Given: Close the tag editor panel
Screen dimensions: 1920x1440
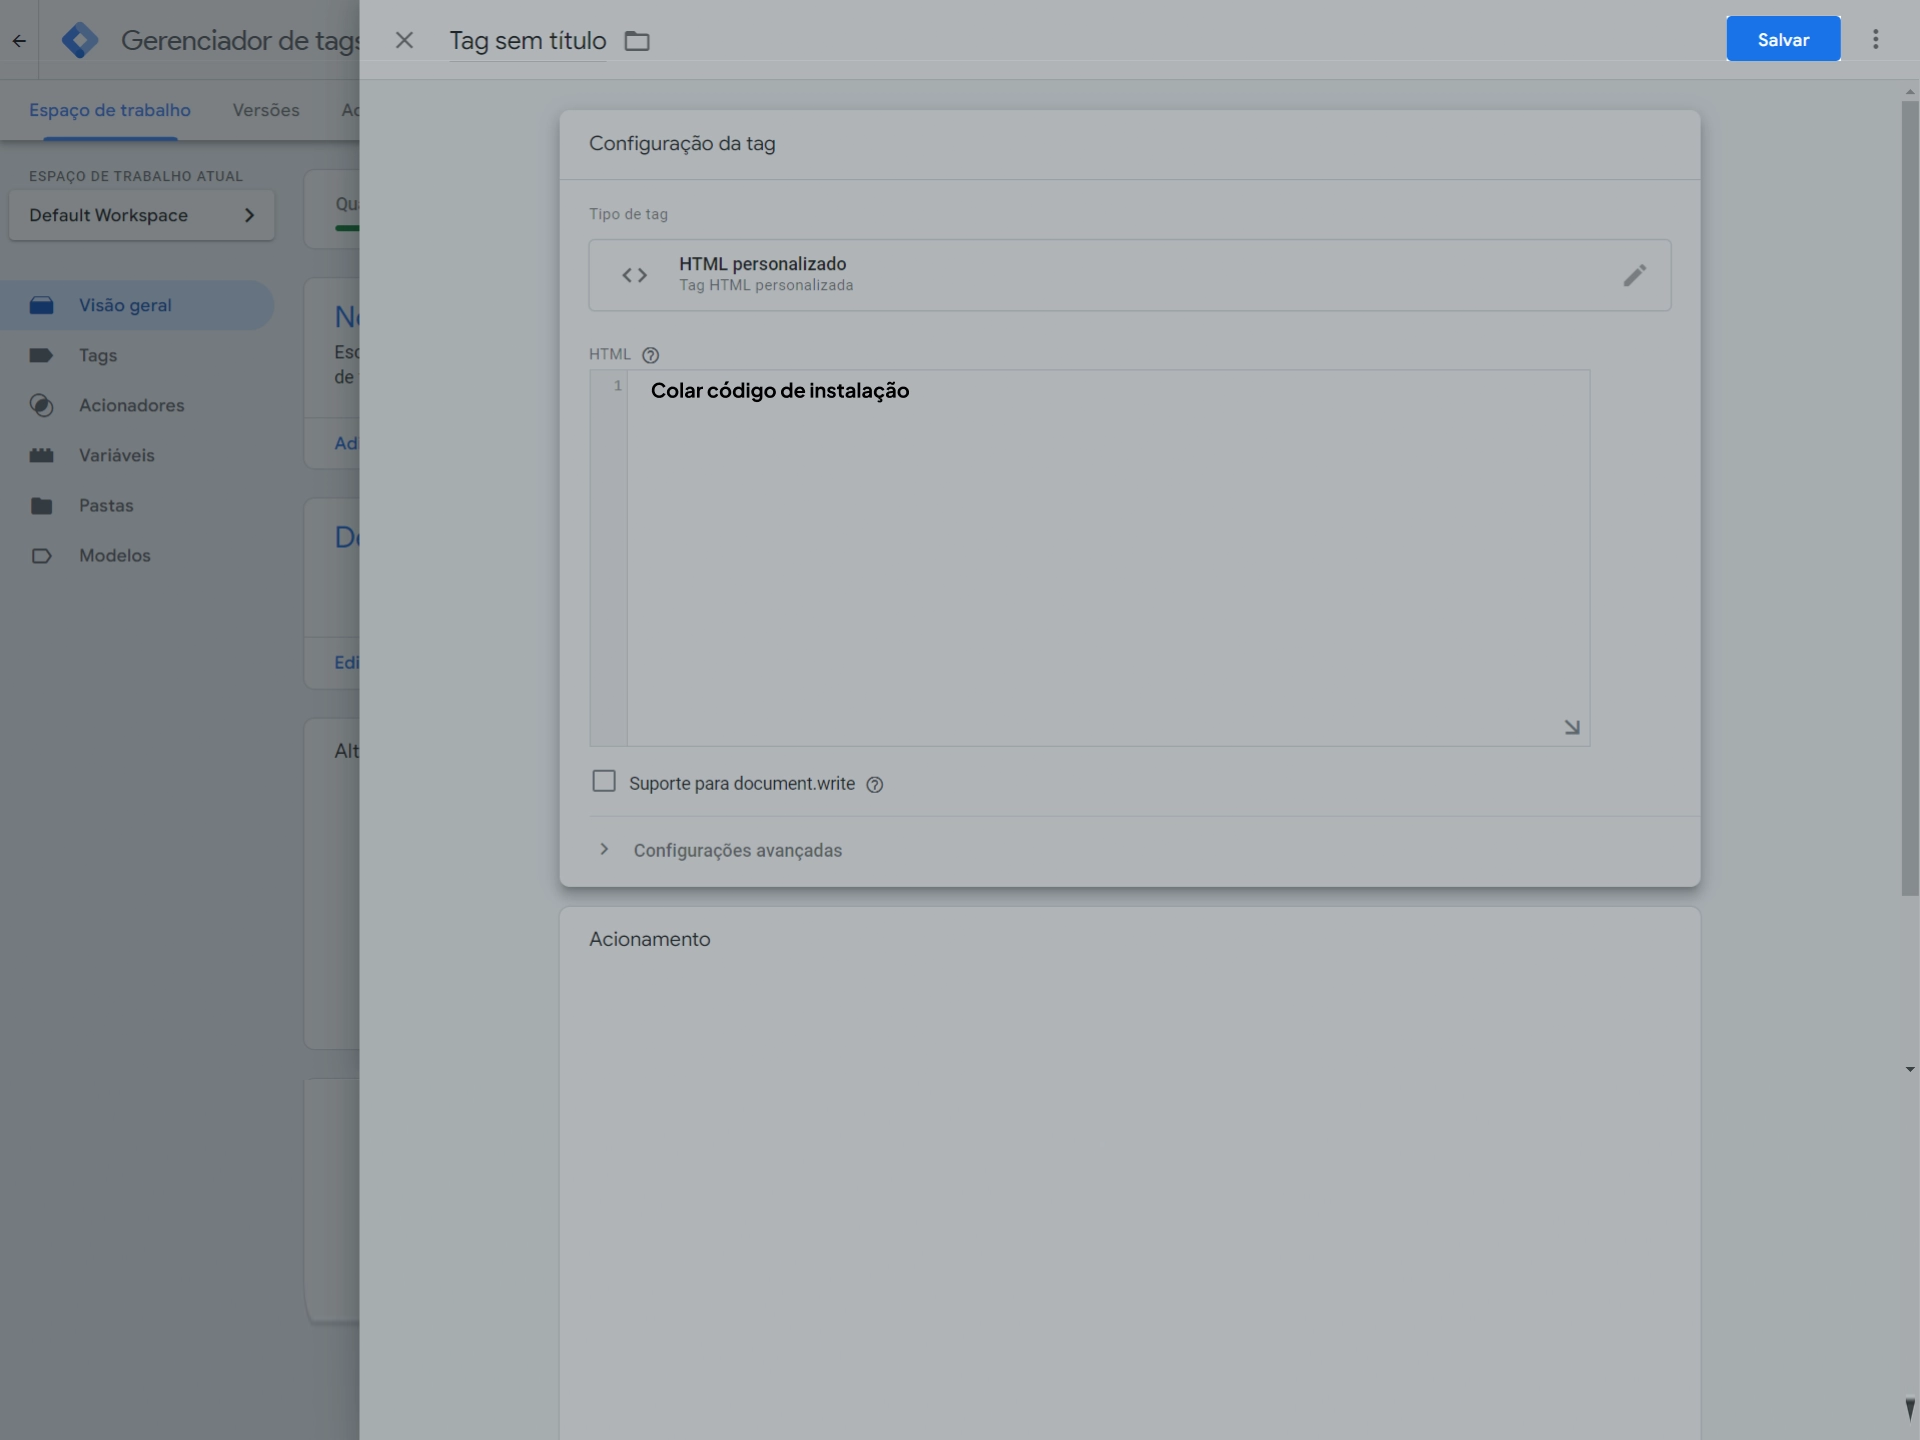Looking at the screenshot, I should coord(404,40).
